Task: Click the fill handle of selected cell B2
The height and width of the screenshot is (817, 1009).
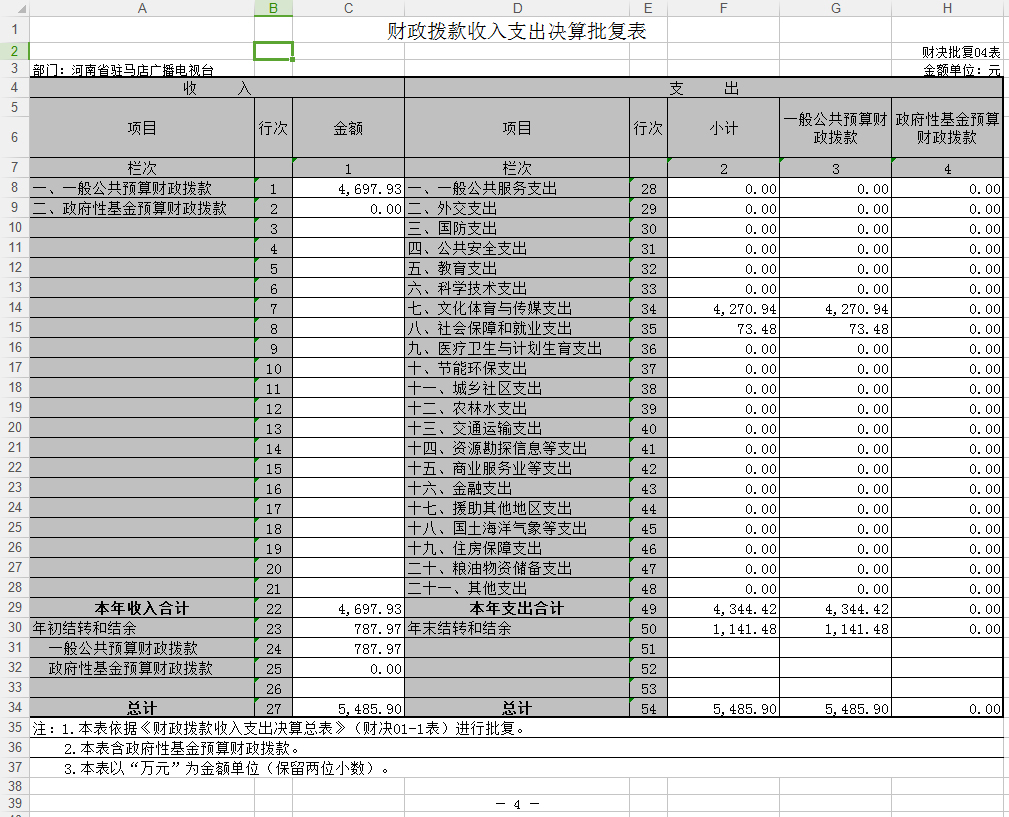Action: (x=293, y=60)
